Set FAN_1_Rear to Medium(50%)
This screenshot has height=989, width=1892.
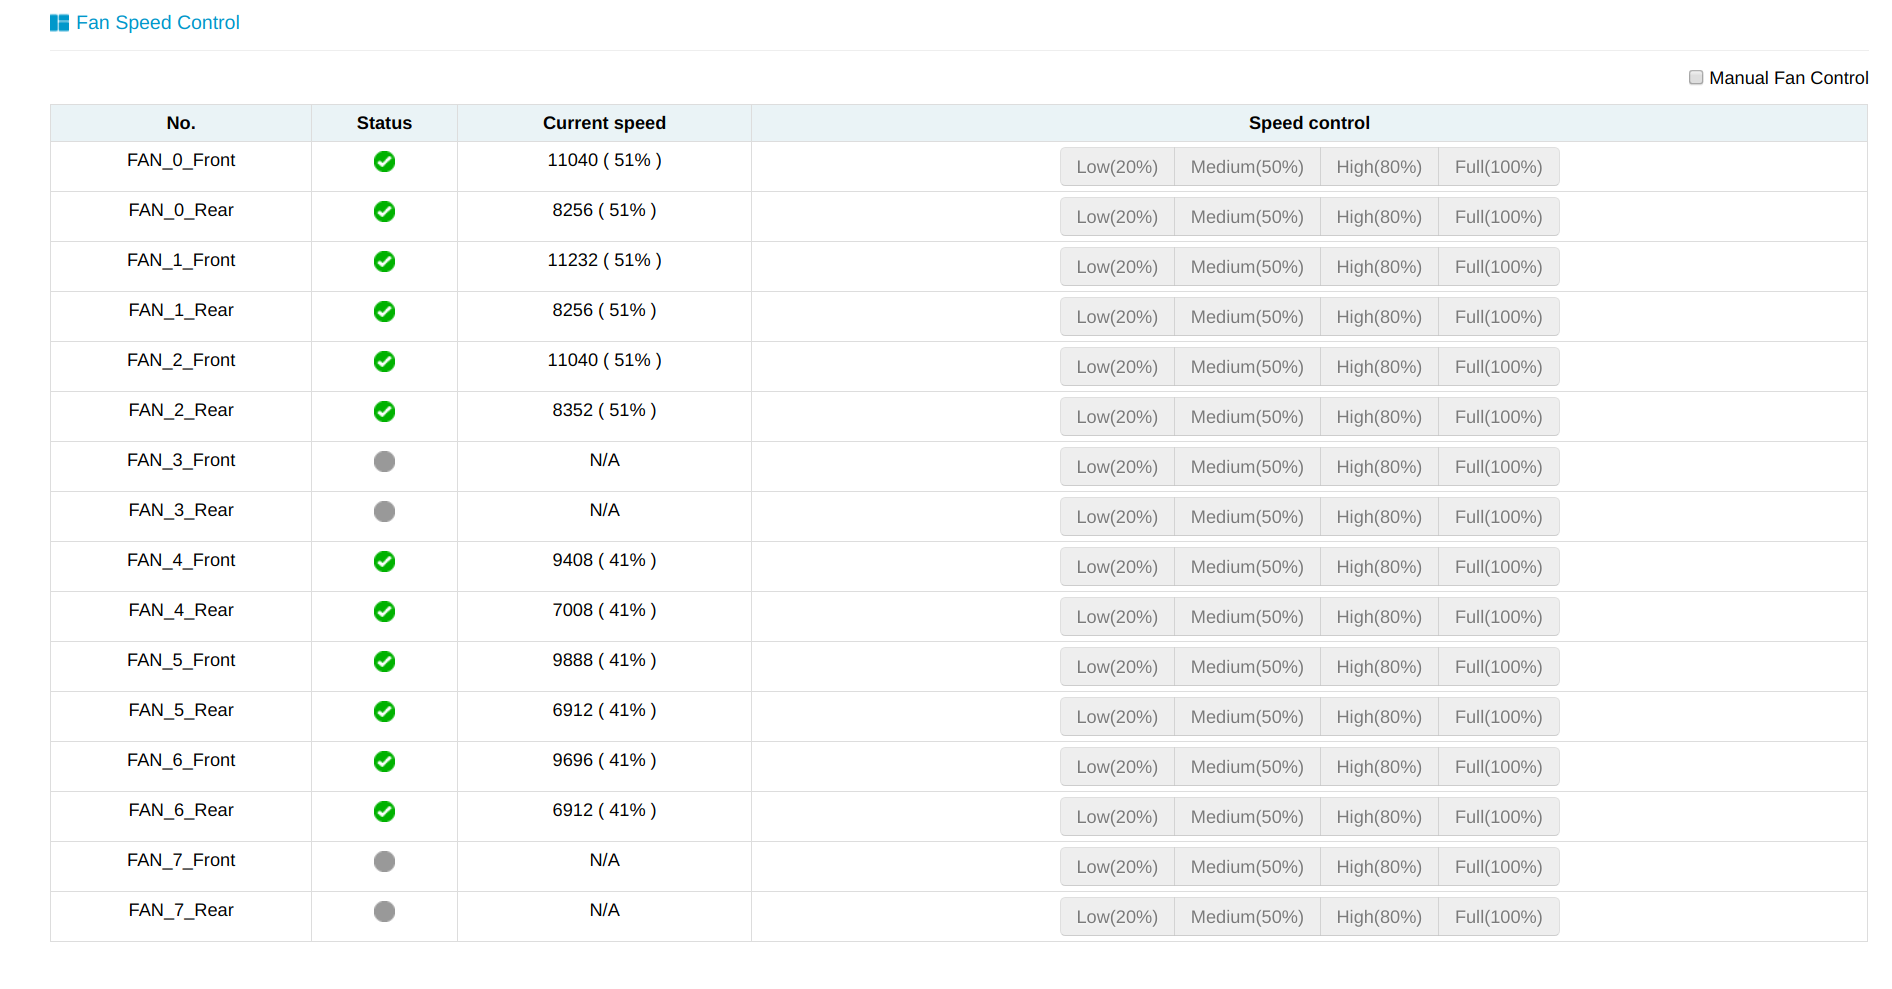1247,317
